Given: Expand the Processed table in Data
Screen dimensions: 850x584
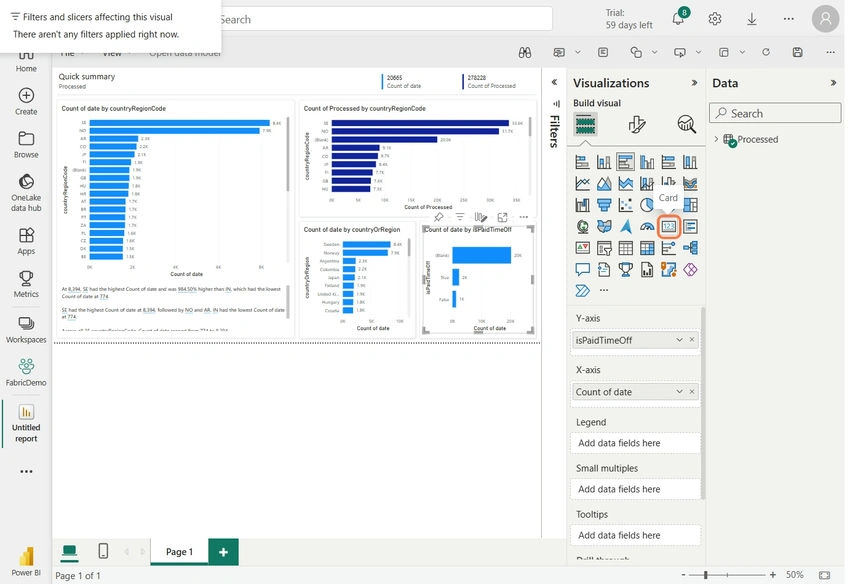Looking at the screenshot, I should tap(716, 139).
